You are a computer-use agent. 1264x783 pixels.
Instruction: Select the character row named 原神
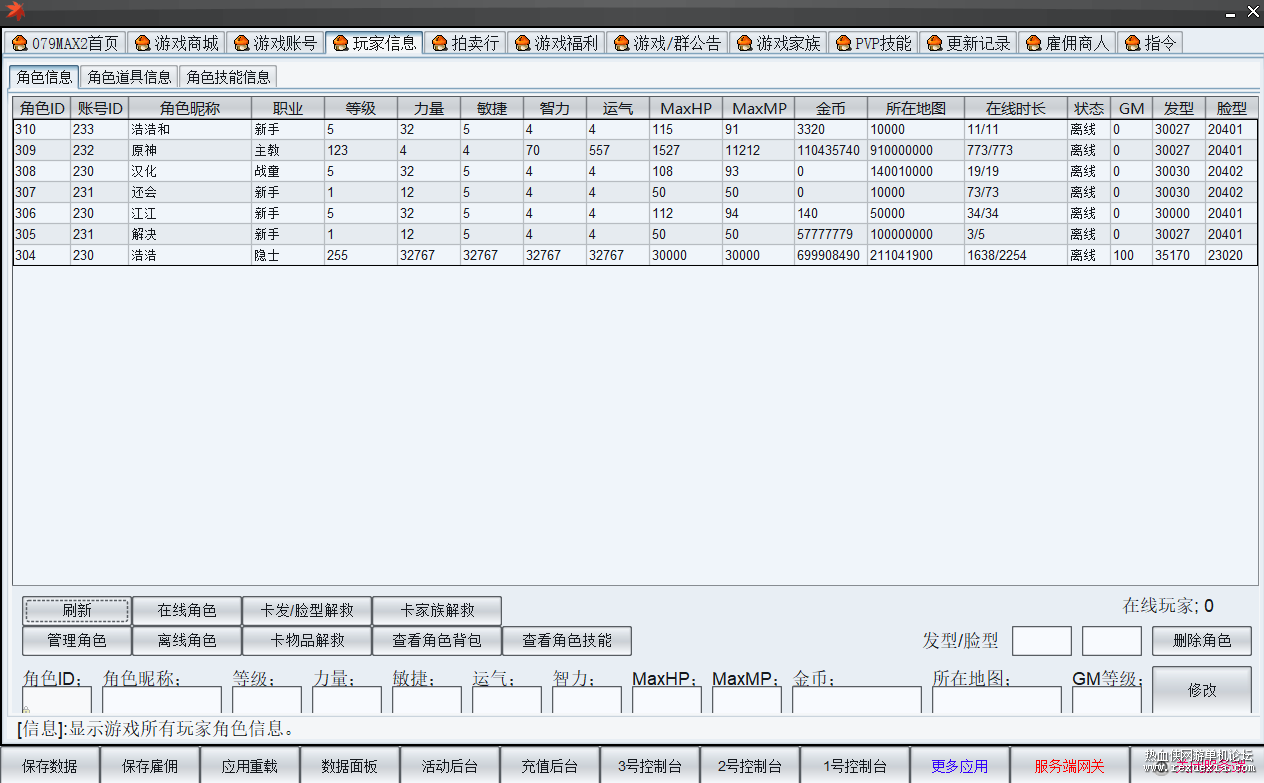click(635, 150)
